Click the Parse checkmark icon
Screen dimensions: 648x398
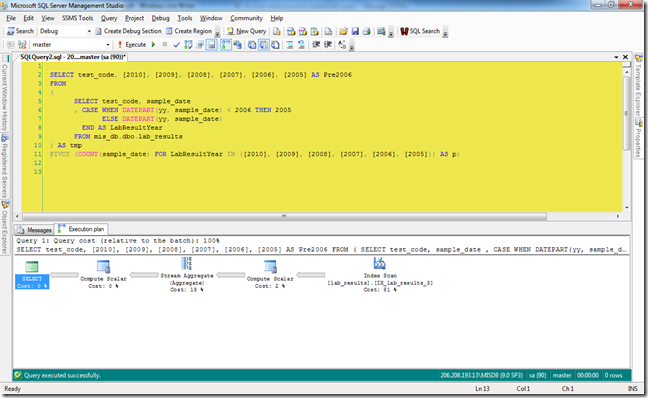tap(176, 45)
